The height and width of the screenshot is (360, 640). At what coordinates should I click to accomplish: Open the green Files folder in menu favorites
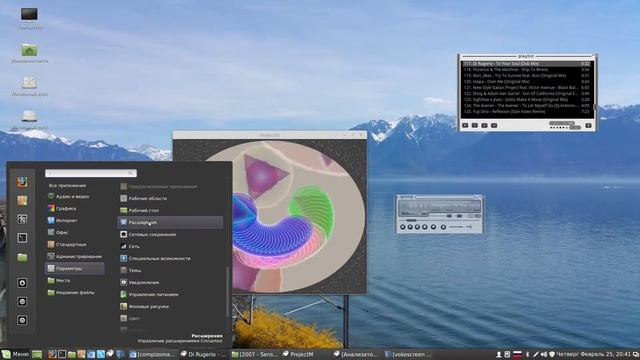pyautogui.click(x=22, y=257)
